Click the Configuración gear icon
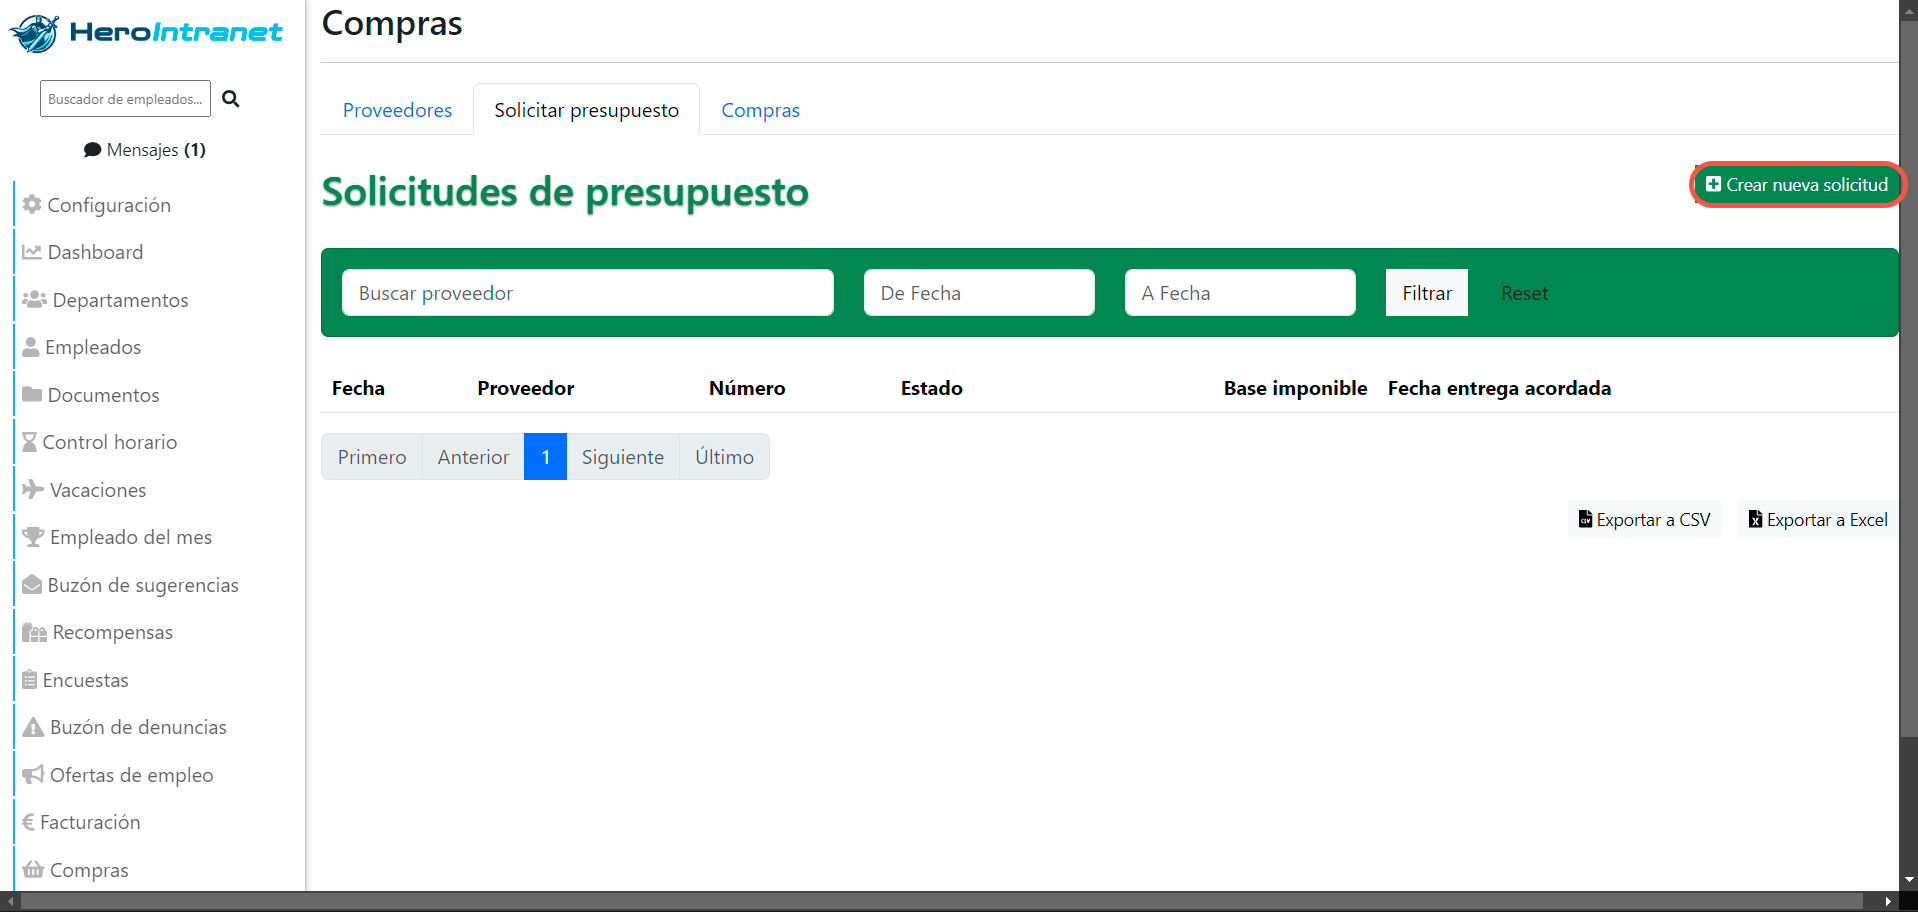 click(32, 204)
